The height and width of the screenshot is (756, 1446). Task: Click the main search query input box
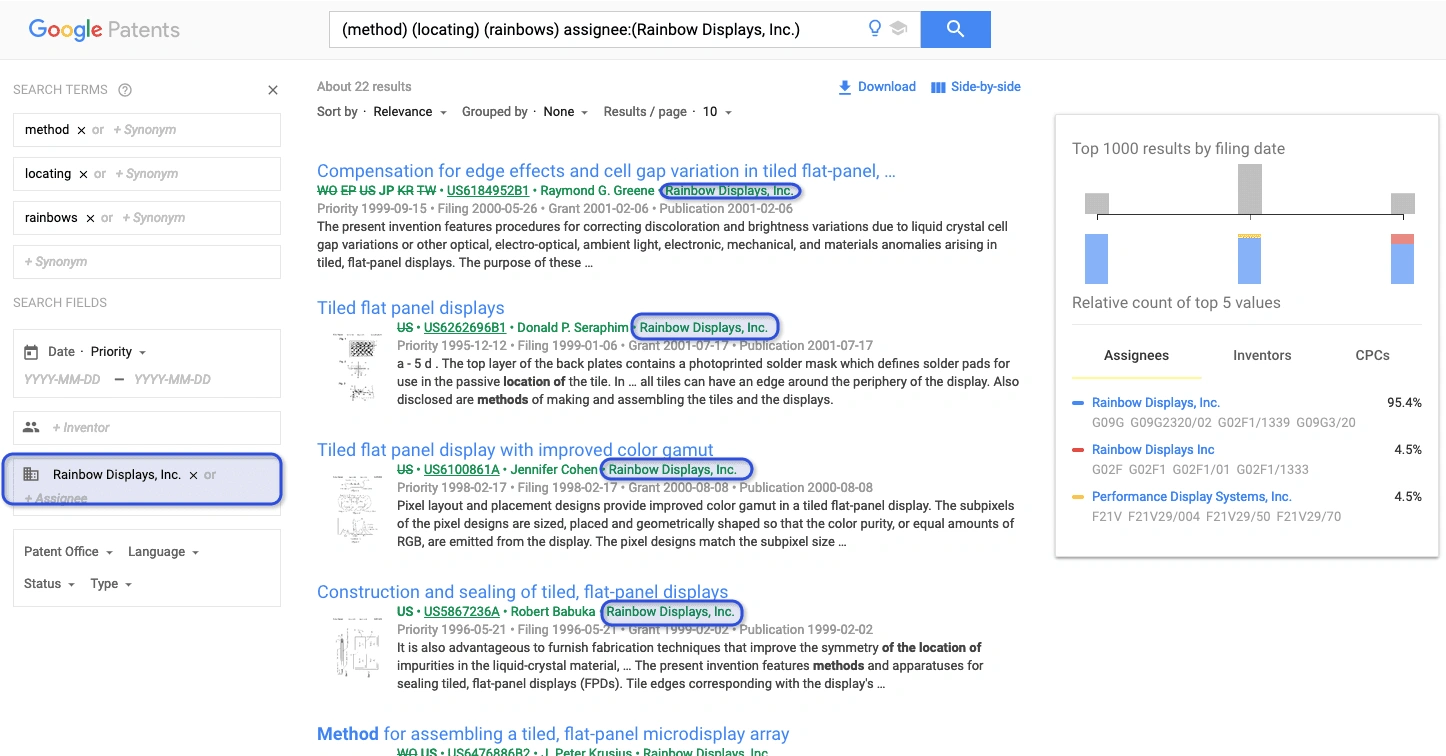click(x=600, y=29)
